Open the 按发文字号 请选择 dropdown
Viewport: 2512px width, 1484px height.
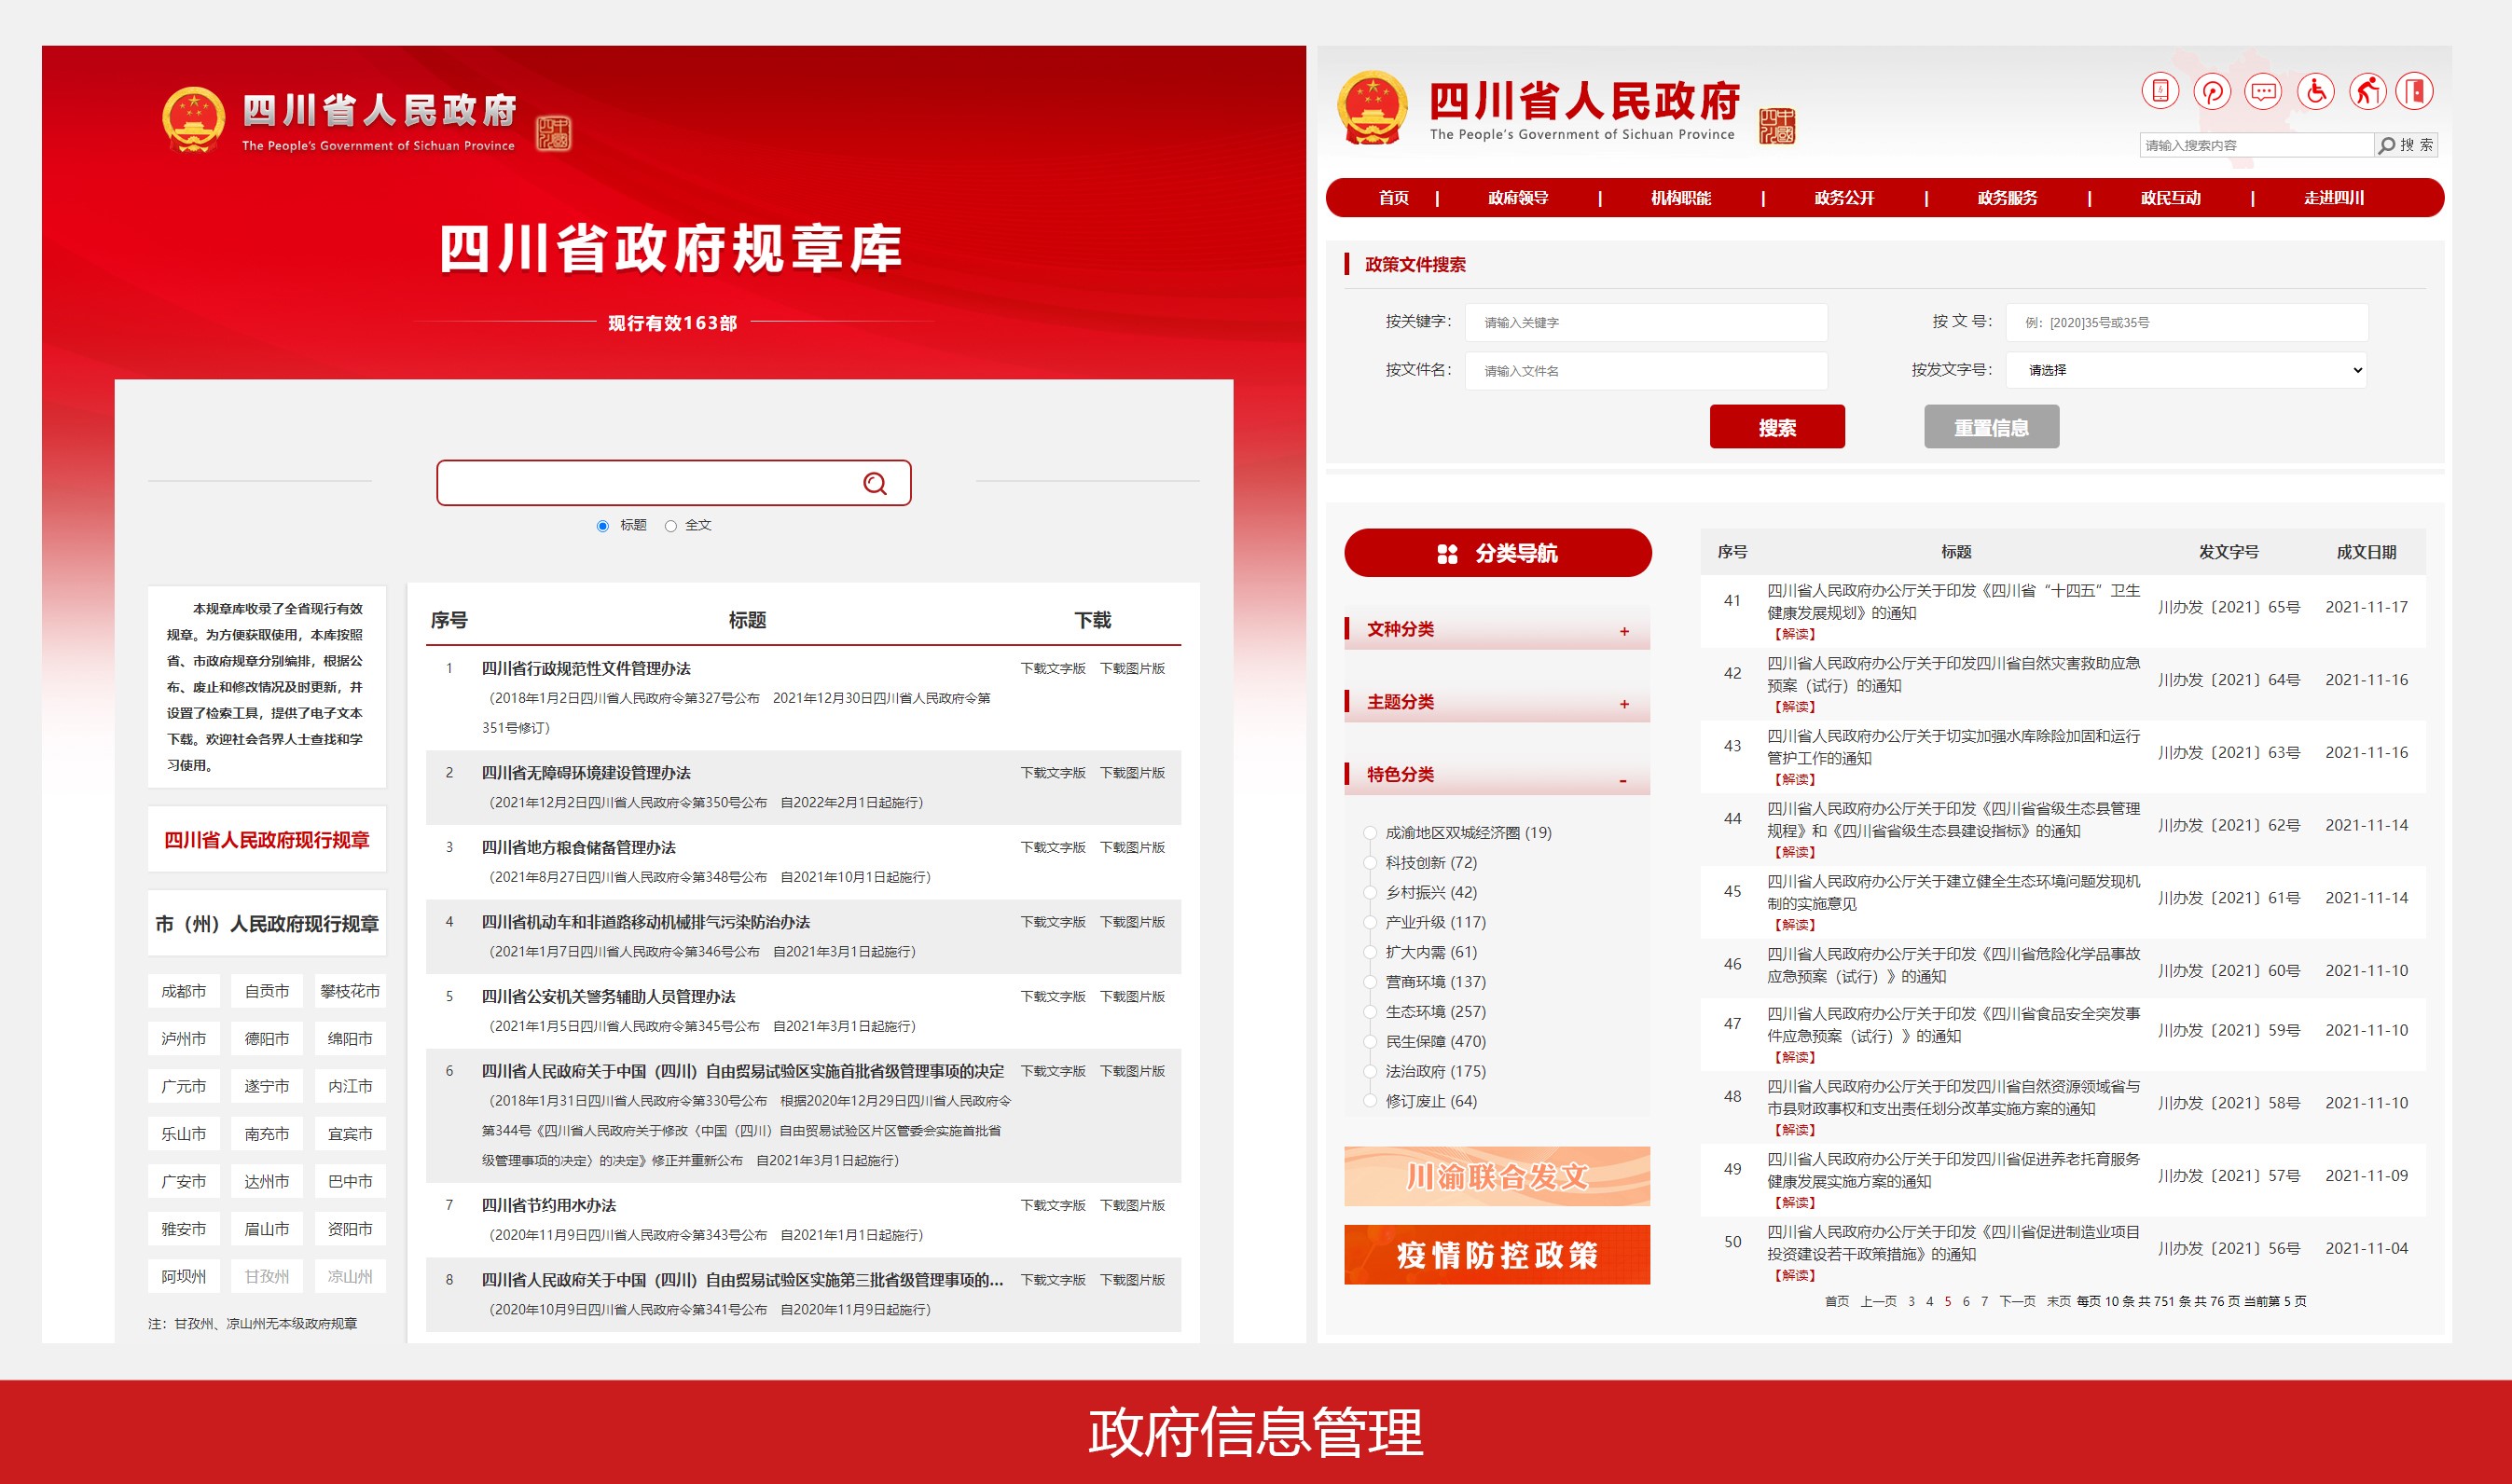click(x=2186, y=370)
